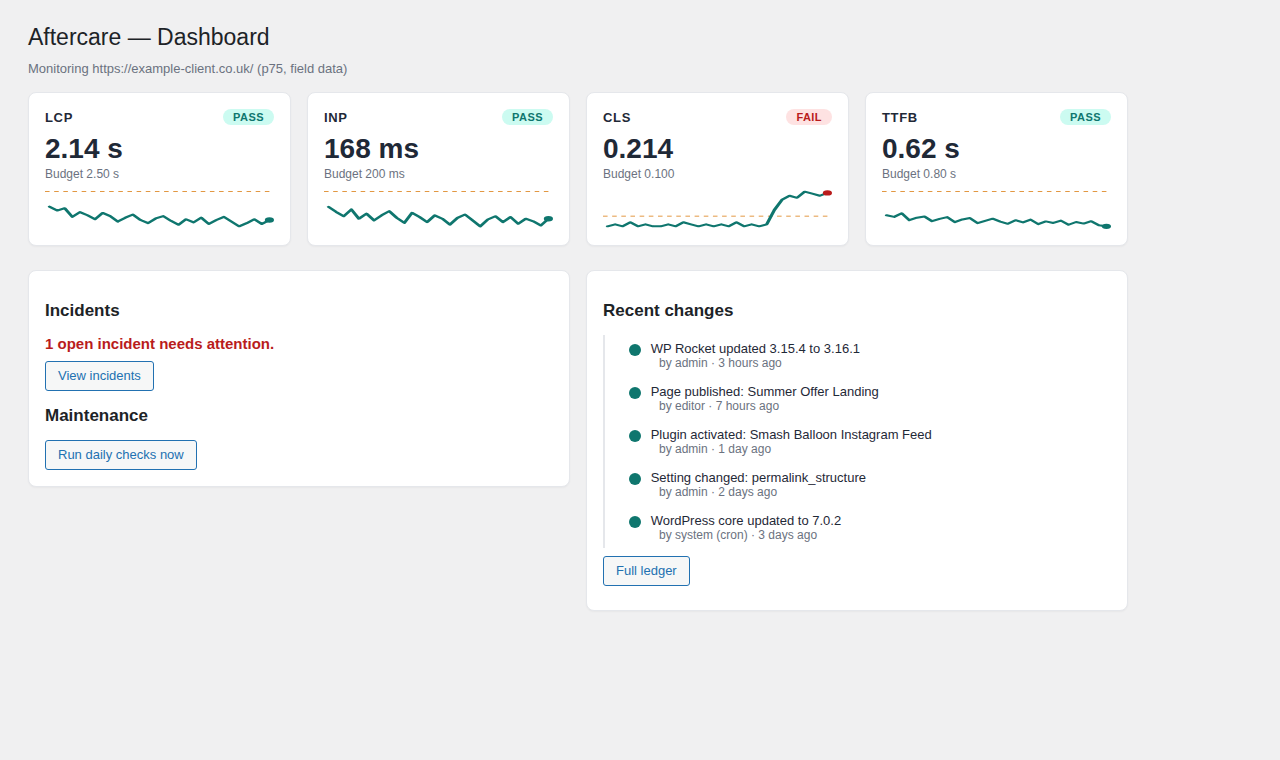Click Setting changed: permalink_structure entry
This screenshot has width=1280, height=760.
[758, 478]
